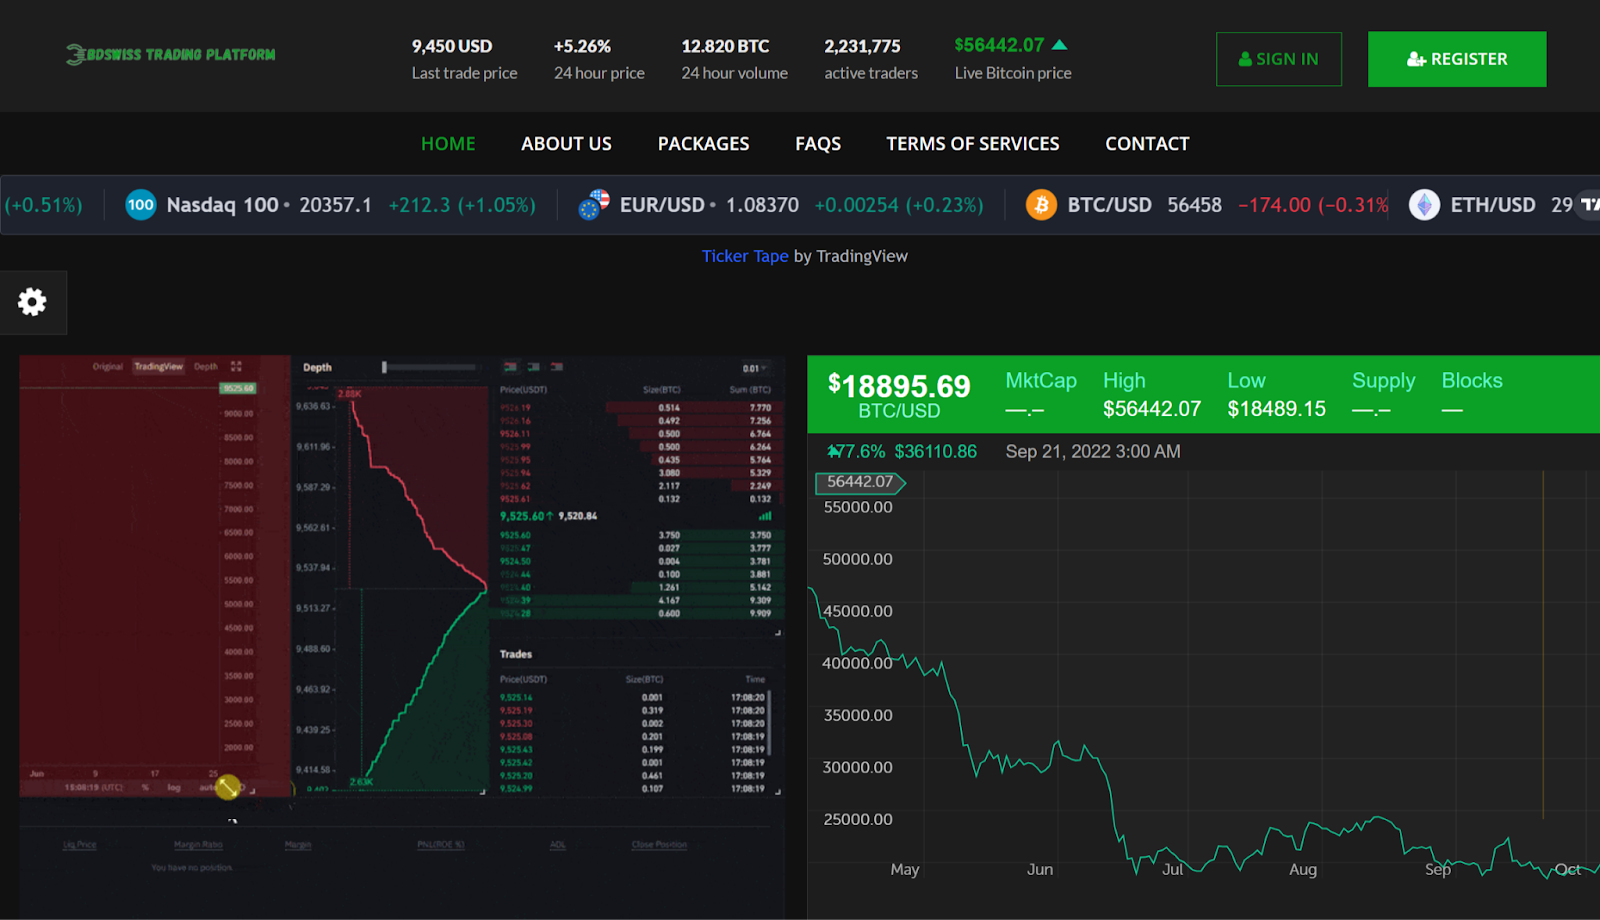The height and width of the screenshot is (920, 1600).
Task: Open the PACKAGES menu item
Action: [703, 144]
